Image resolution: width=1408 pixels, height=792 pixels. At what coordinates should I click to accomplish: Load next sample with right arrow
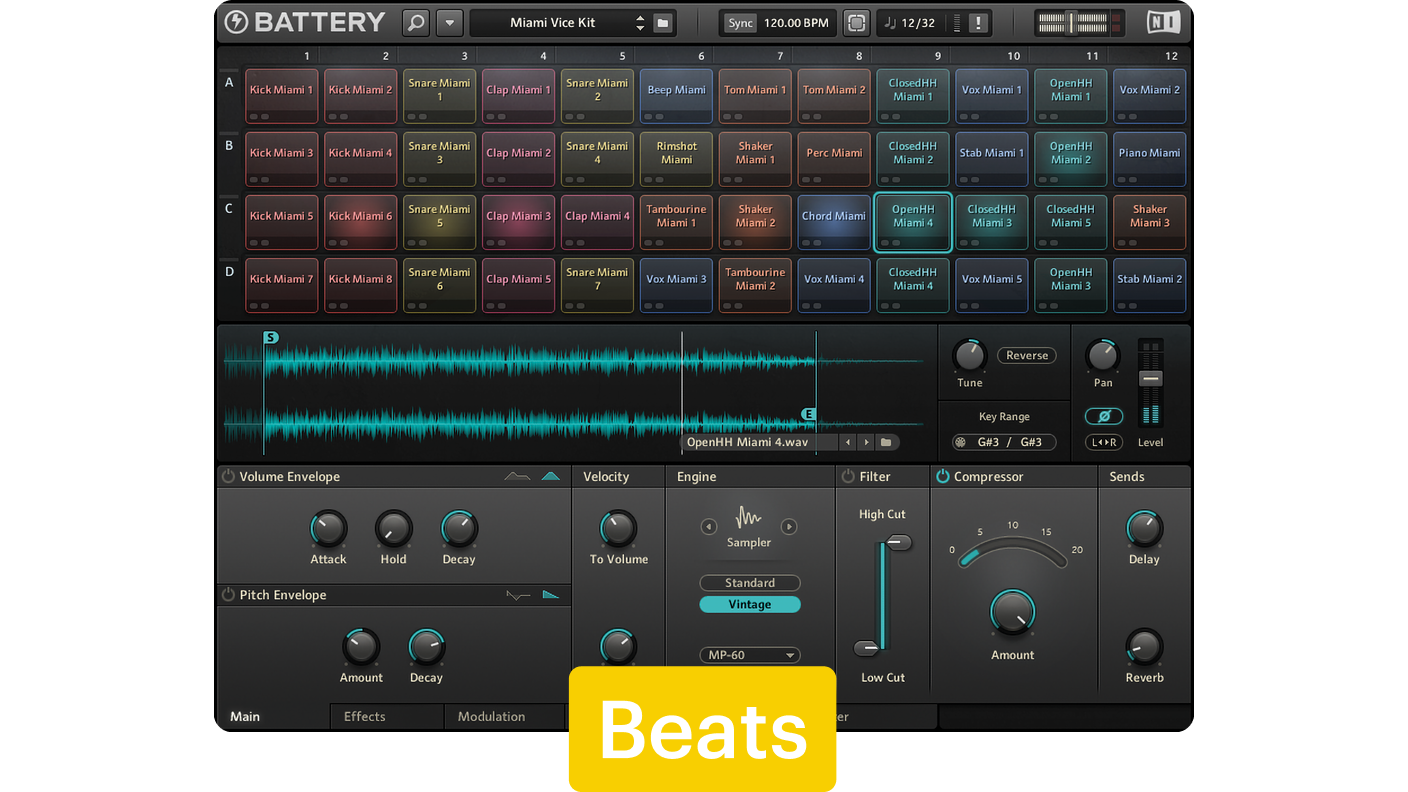pos(866,442)
